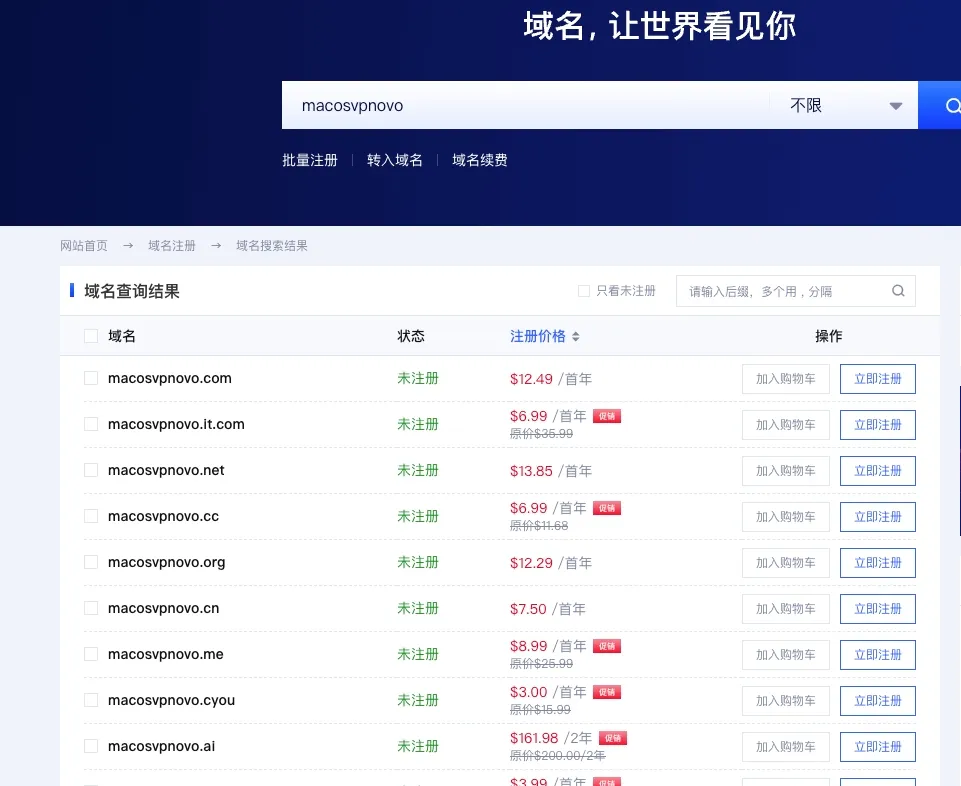Viewport: 961px width, 786px height.
Task: Register macosvpnovo.net now
Action: tap(878, 471)
